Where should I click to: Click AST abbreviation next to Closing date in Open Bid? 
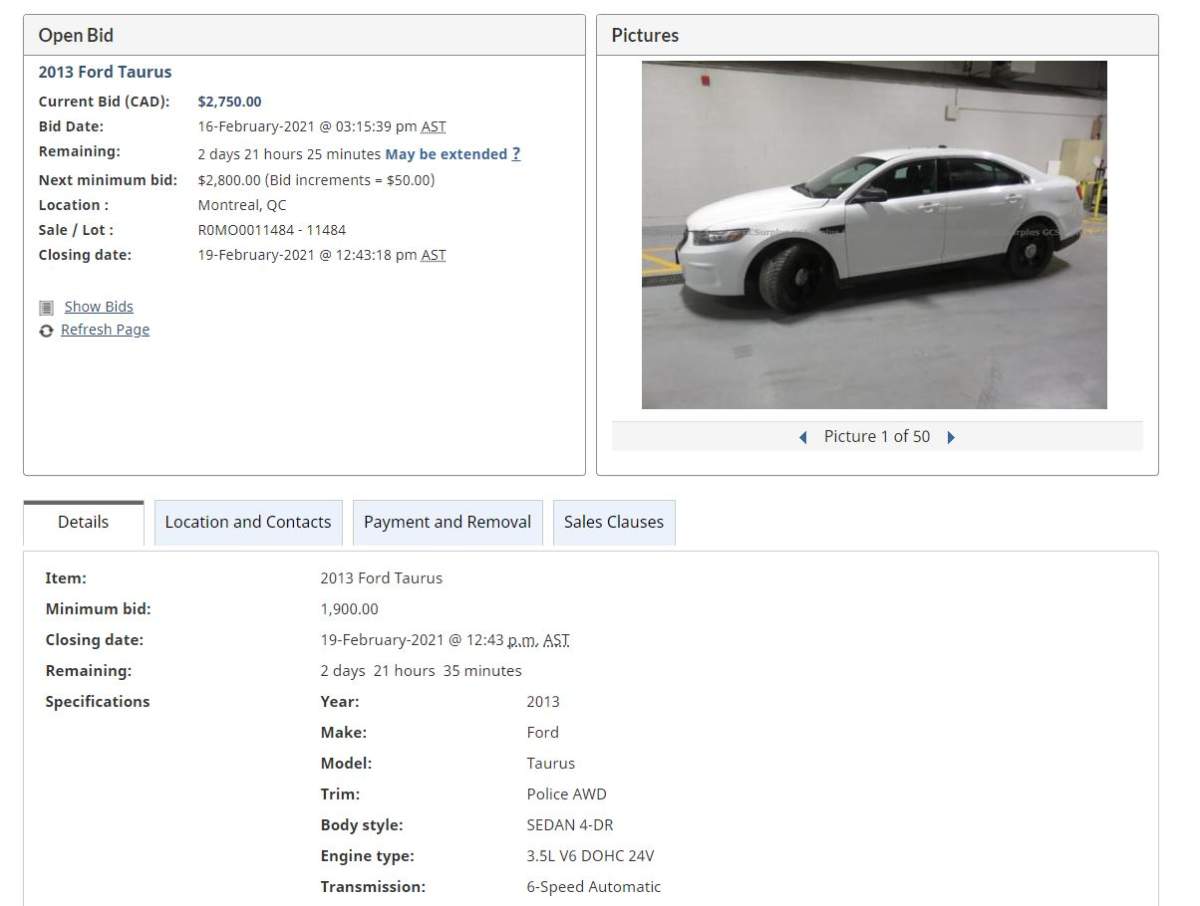coord(433,255)
